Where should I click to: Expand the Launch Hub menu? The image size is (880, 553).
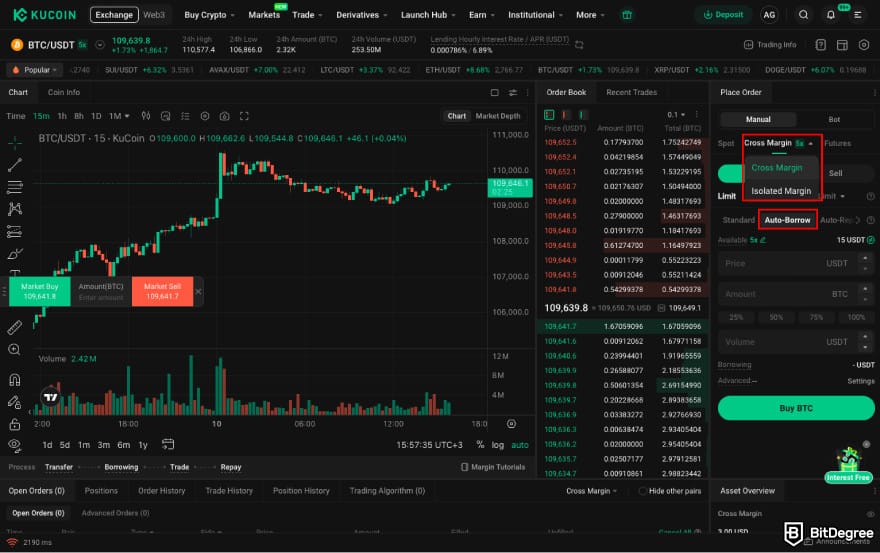428,15
